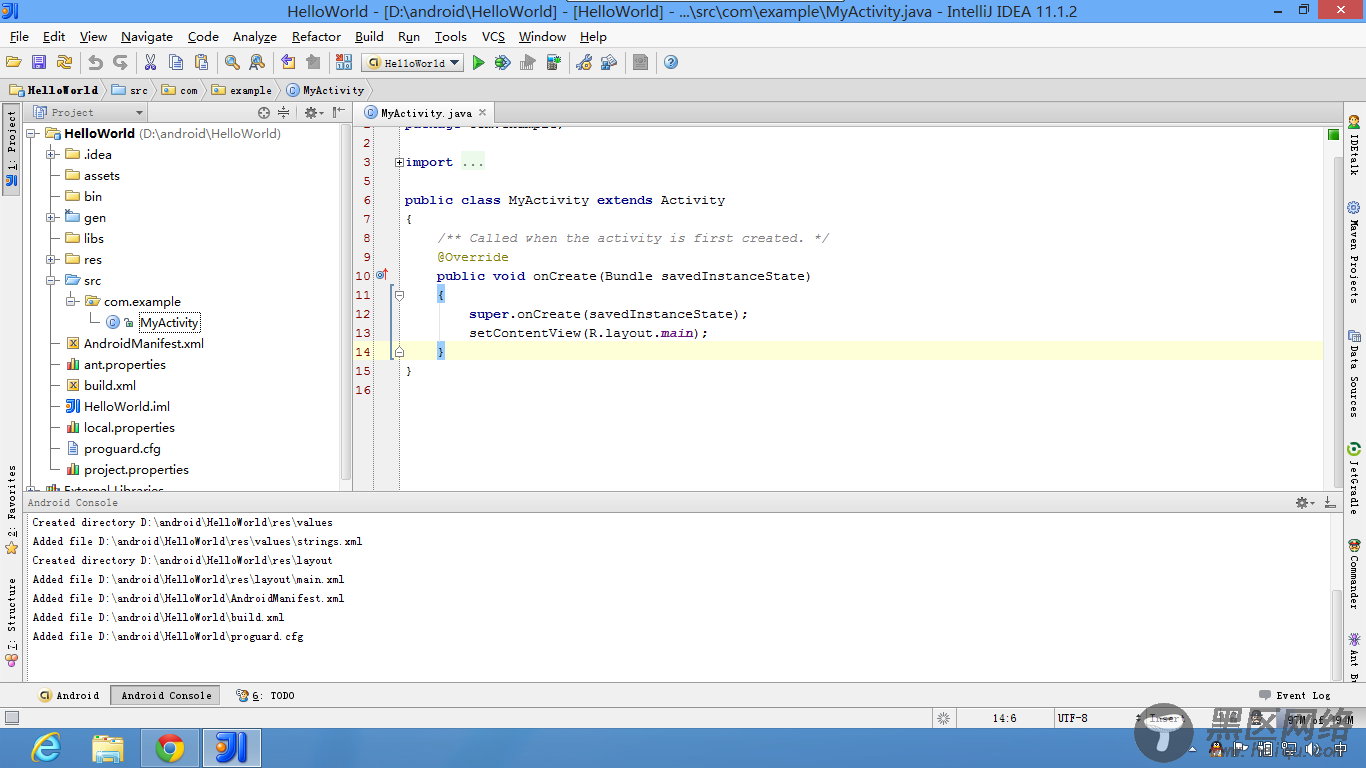Open the Navigate menu

pos(147,36)
